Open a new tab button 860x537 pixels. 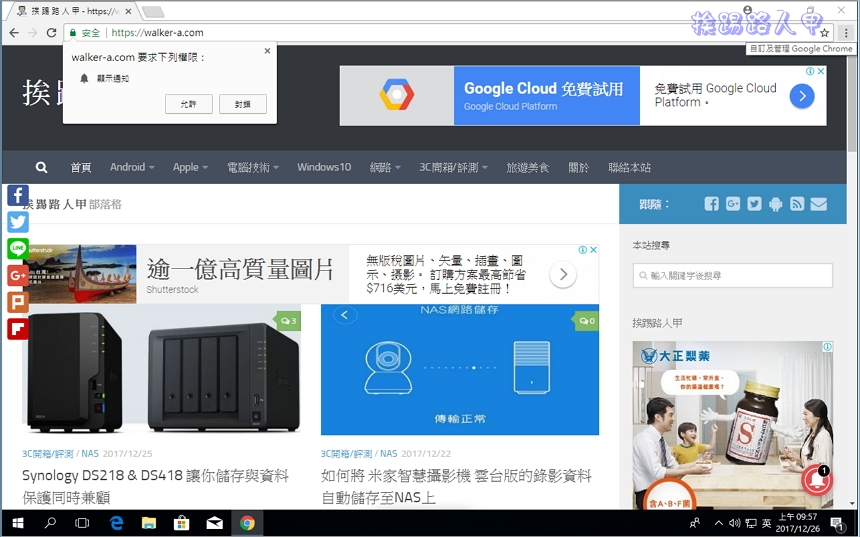point(152,12)
